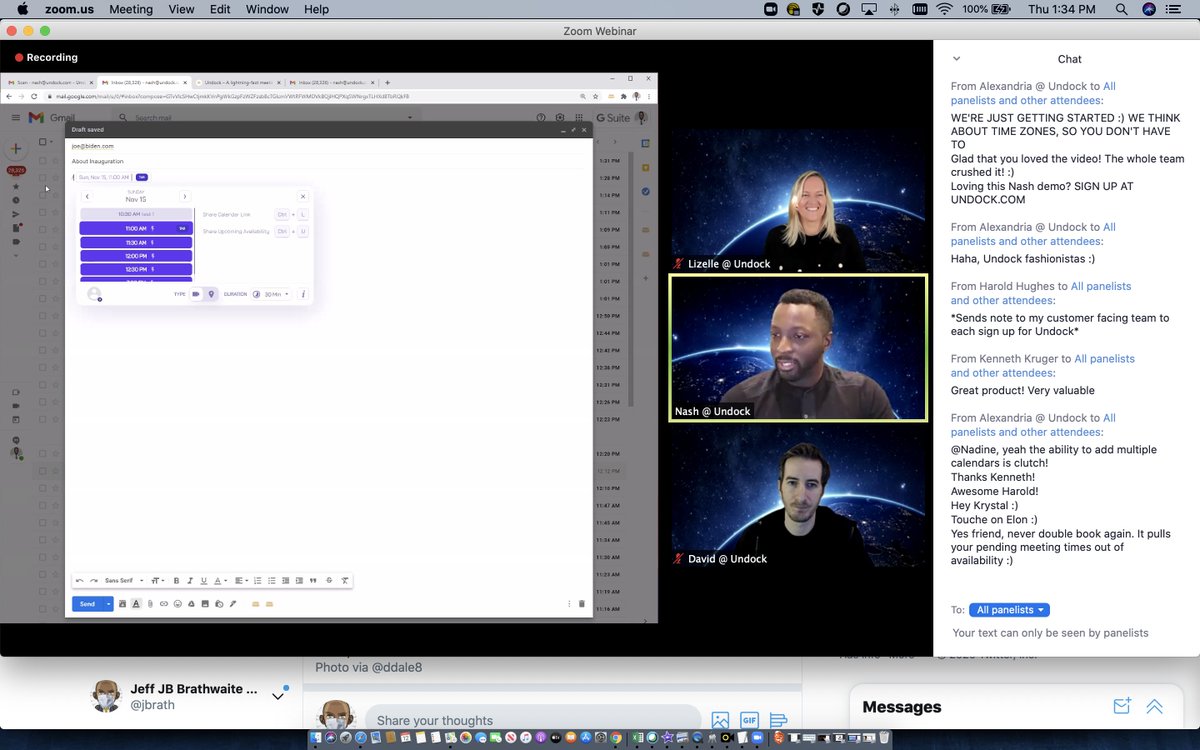
Task: Go to previous day in Undock picker
Action: pos(87,197)
